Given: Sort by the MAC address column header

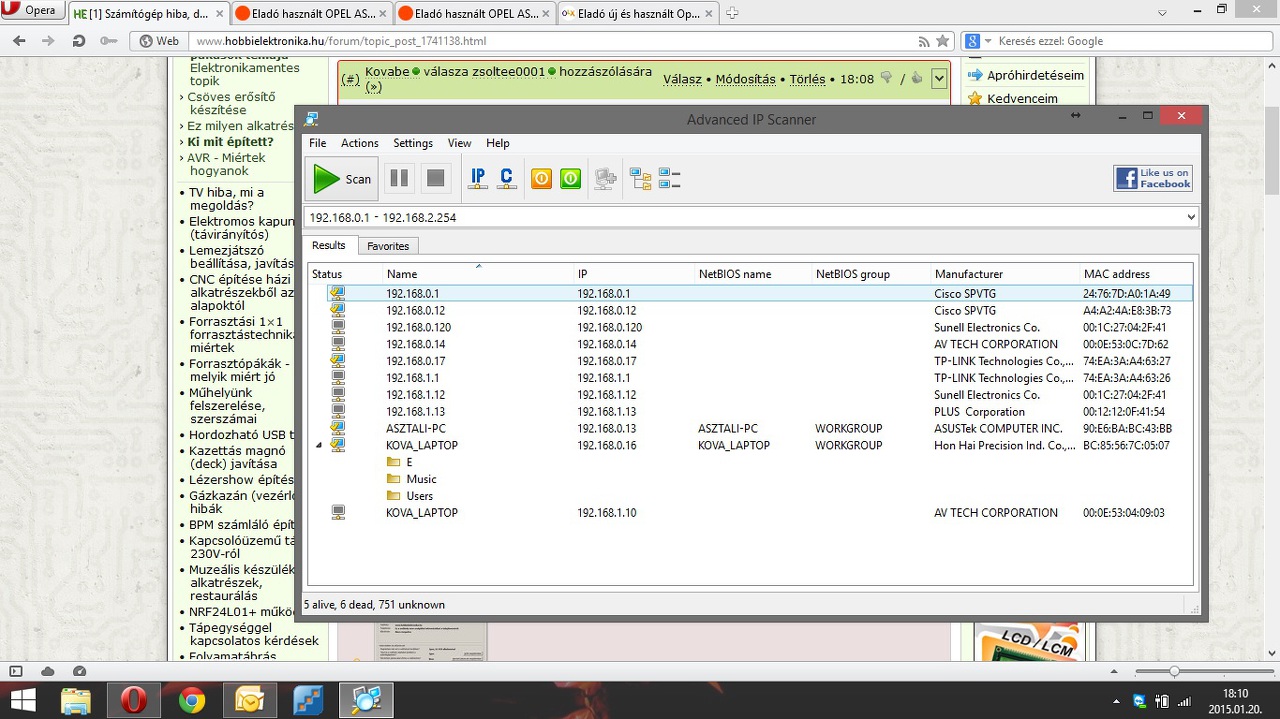Looking at the screenshot, I should (x=1136, y=274).
